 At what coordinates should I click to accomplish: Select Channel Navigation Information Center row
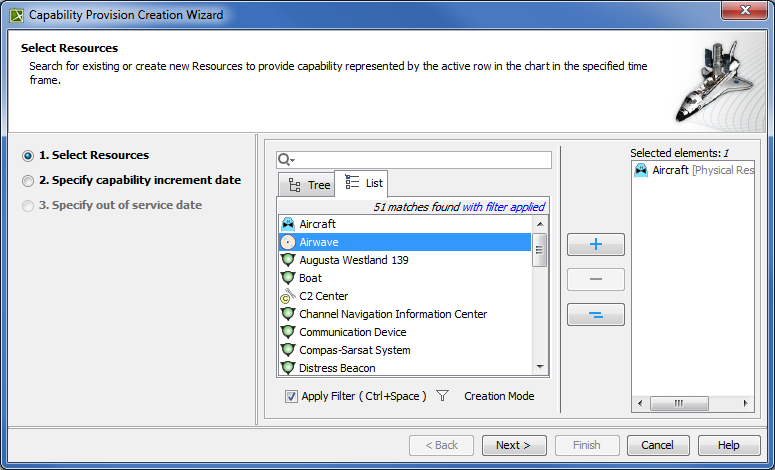[x=393, y=314]
